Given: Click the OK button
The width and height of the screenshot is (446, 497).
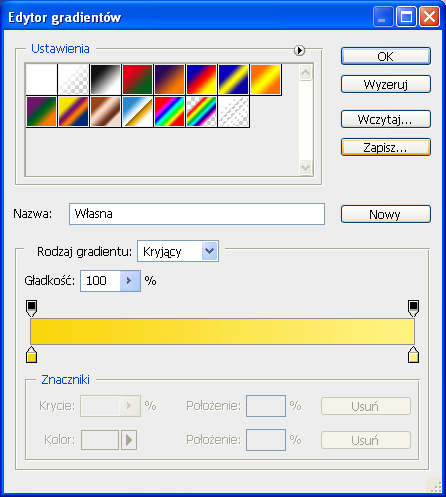Looking at the screenshot, I should (x=386, y=56).
